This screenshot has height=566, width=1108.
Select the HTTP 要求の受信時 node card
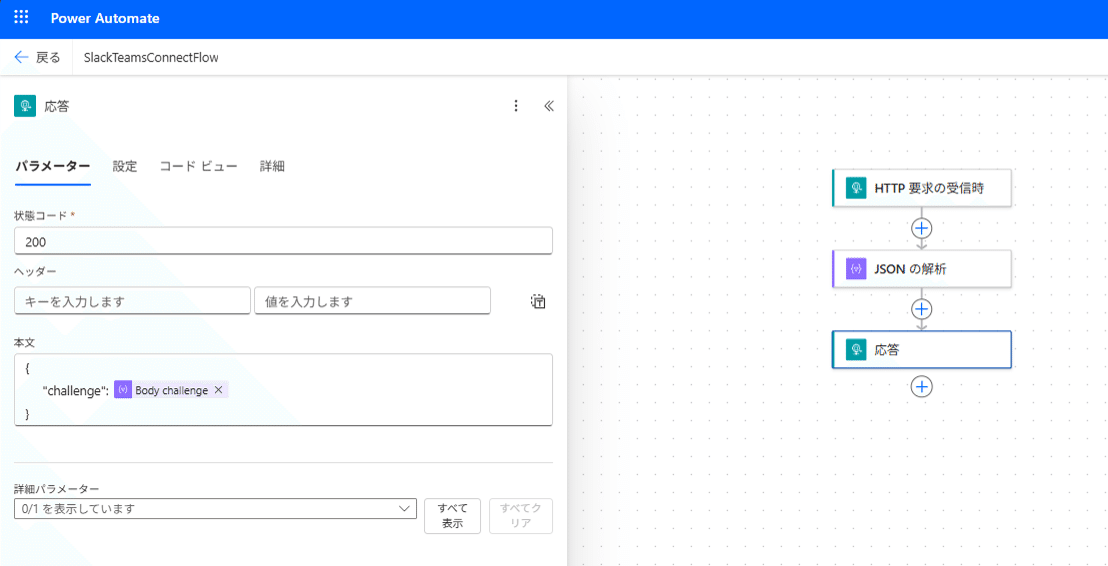[x=922, y=188]
